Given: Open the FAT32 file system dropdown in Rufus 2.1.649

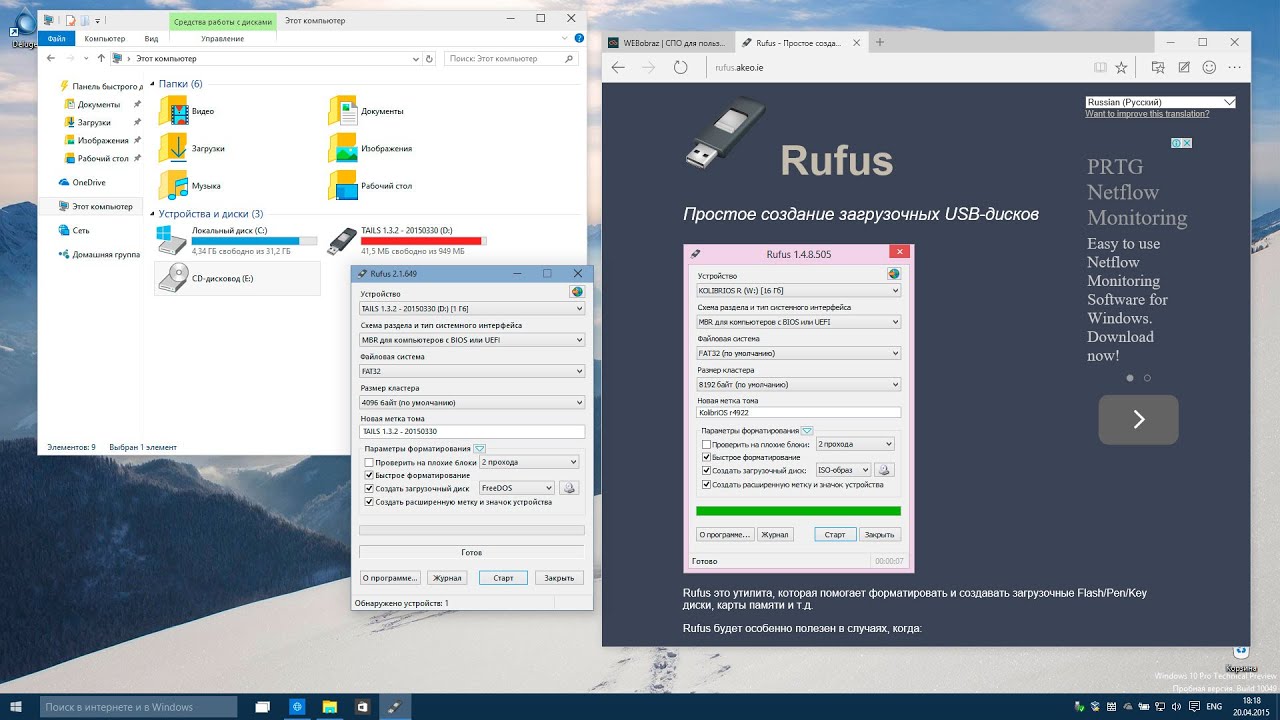Looking at the screenshot, I should tap(472, 371).
